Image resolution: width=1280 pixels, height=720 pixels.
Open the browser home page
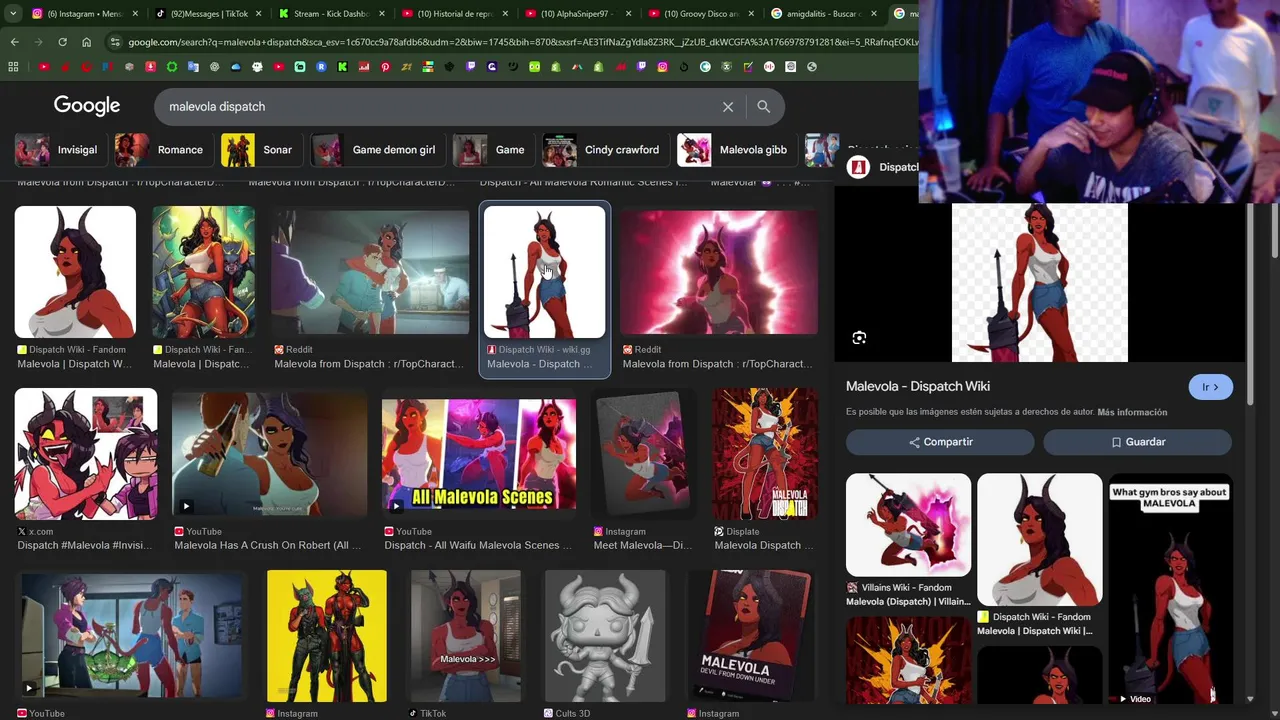point(86,42)
